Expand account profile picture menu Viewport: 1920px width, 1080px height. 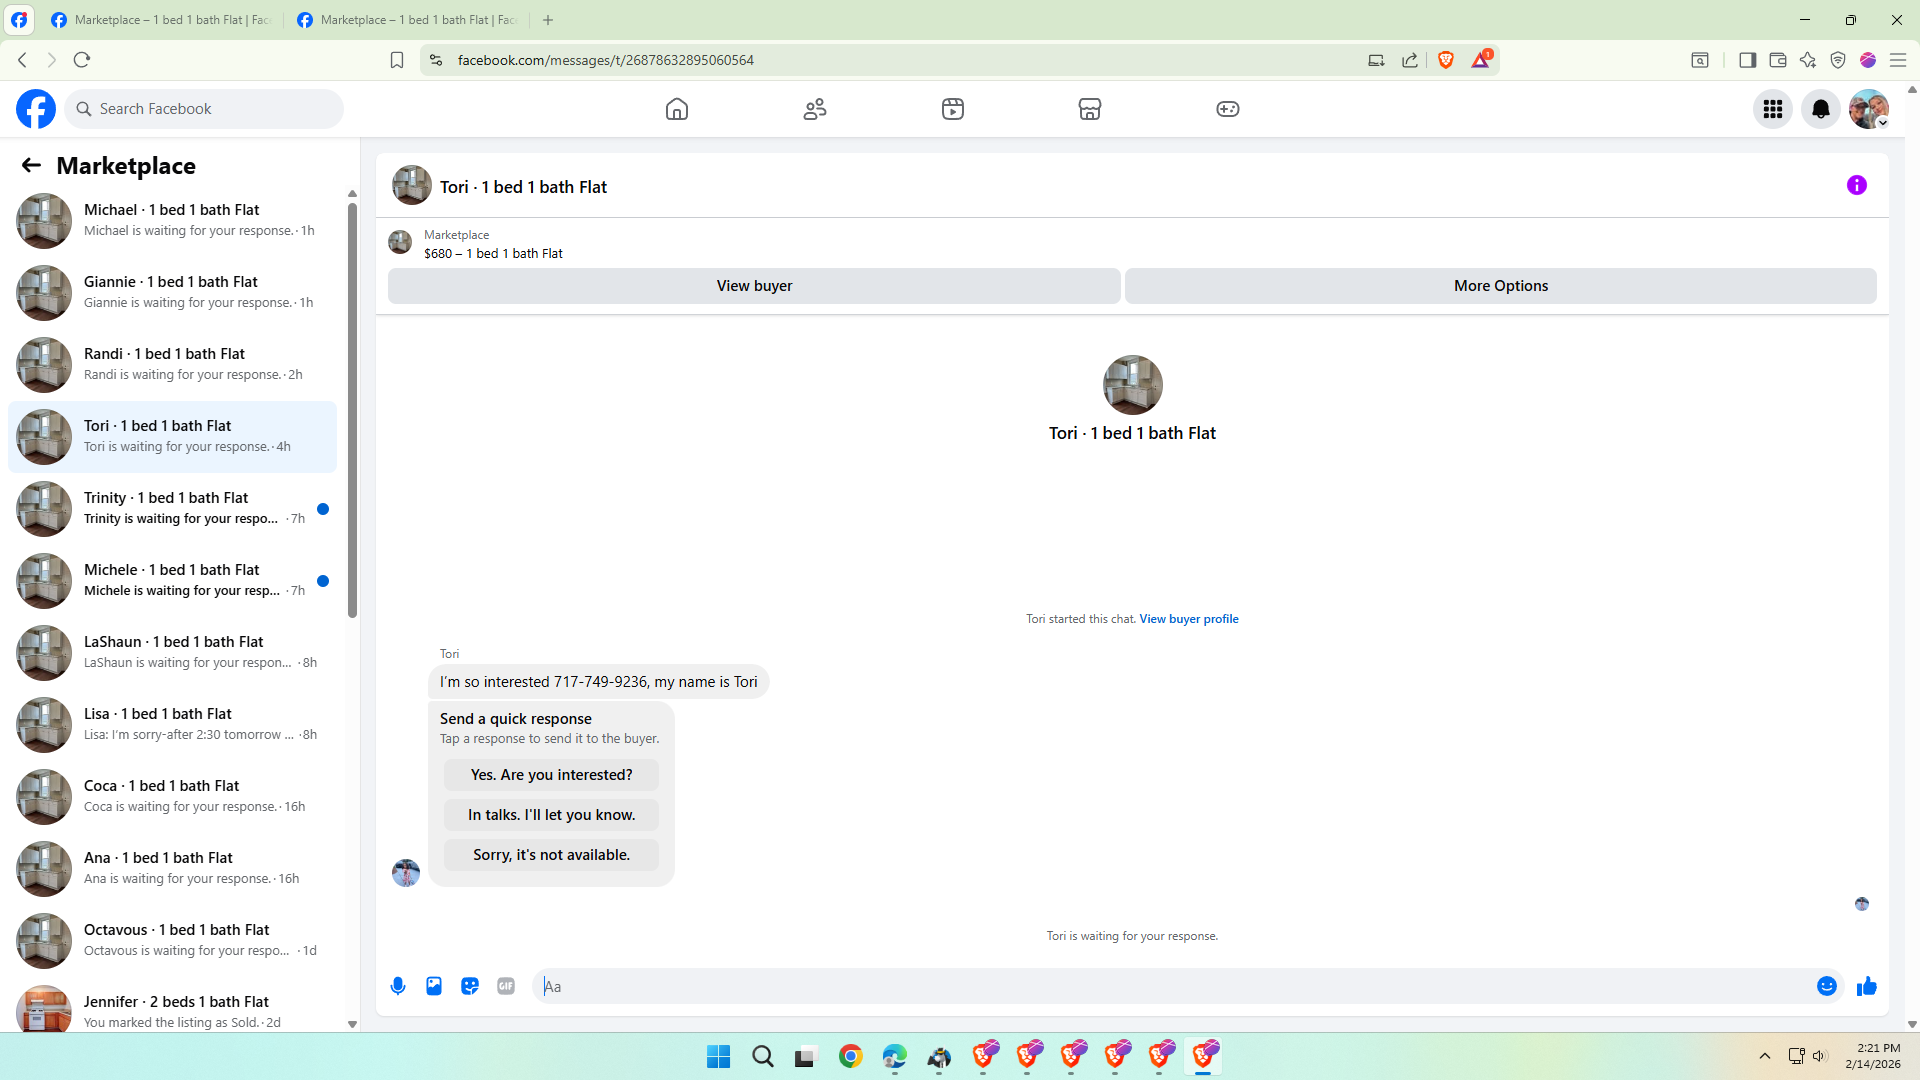(x=1868, y=109)
